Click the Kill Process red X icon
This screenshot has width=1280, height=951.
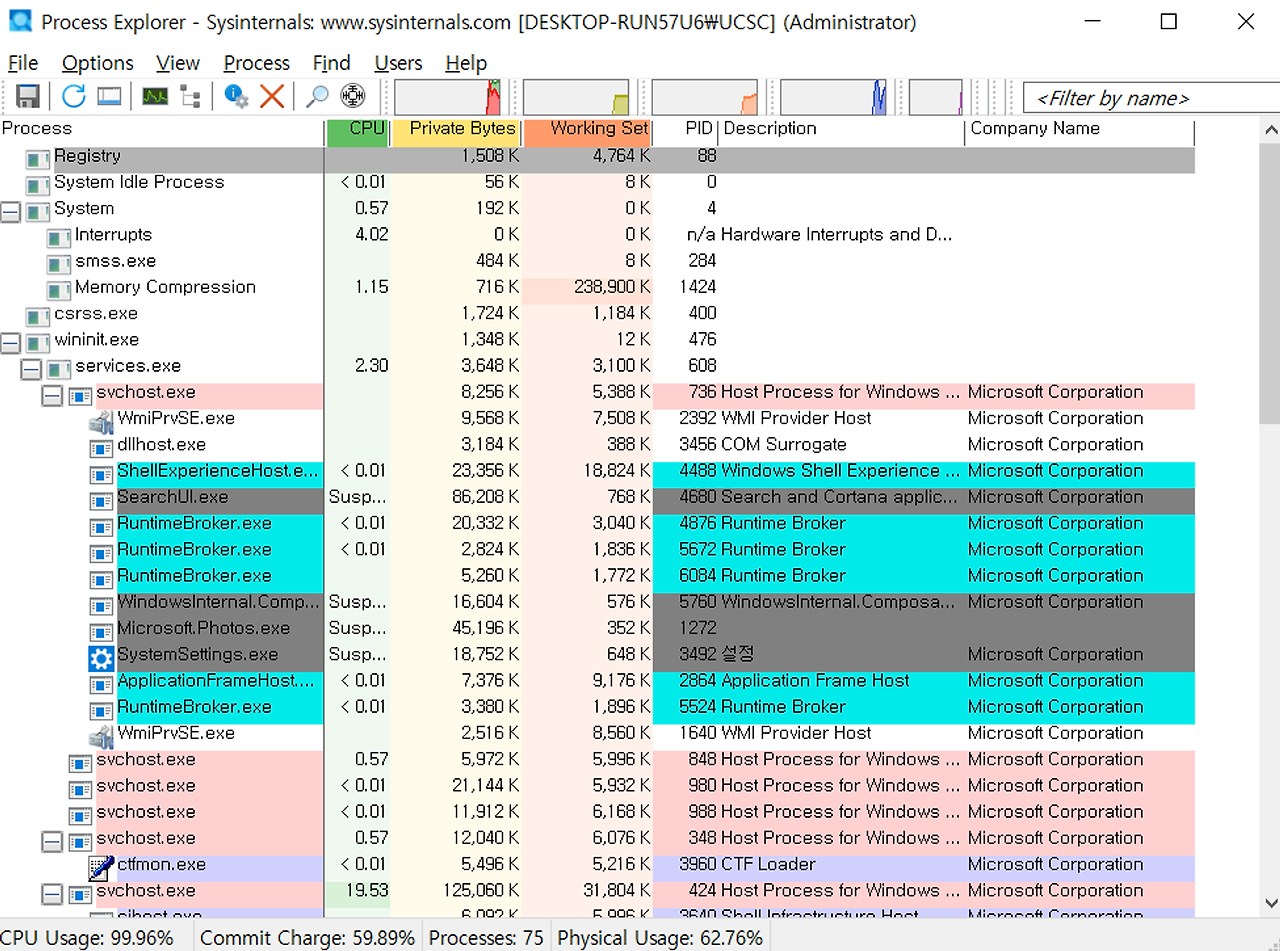pyautogui.click(x=272, y=97)
